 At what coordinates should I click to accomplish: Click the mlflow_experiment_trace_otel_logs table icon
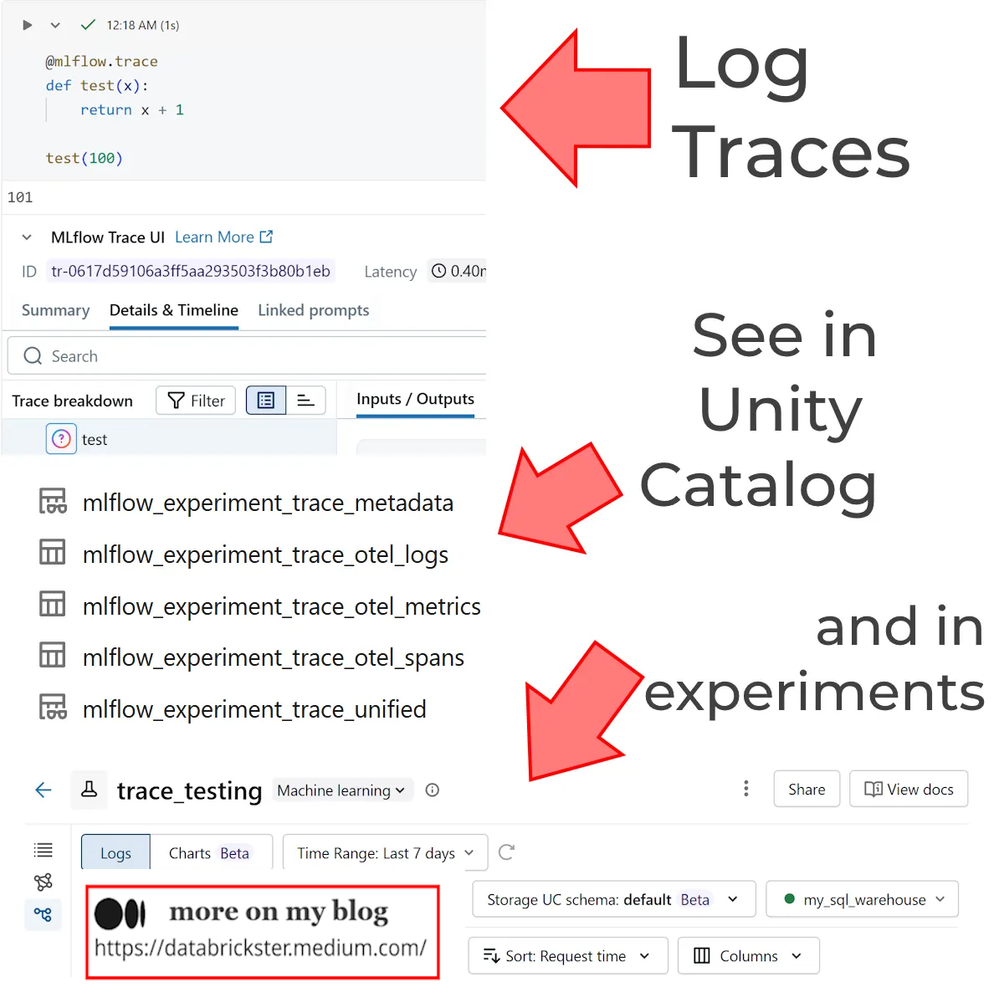[x=51, y=552]
